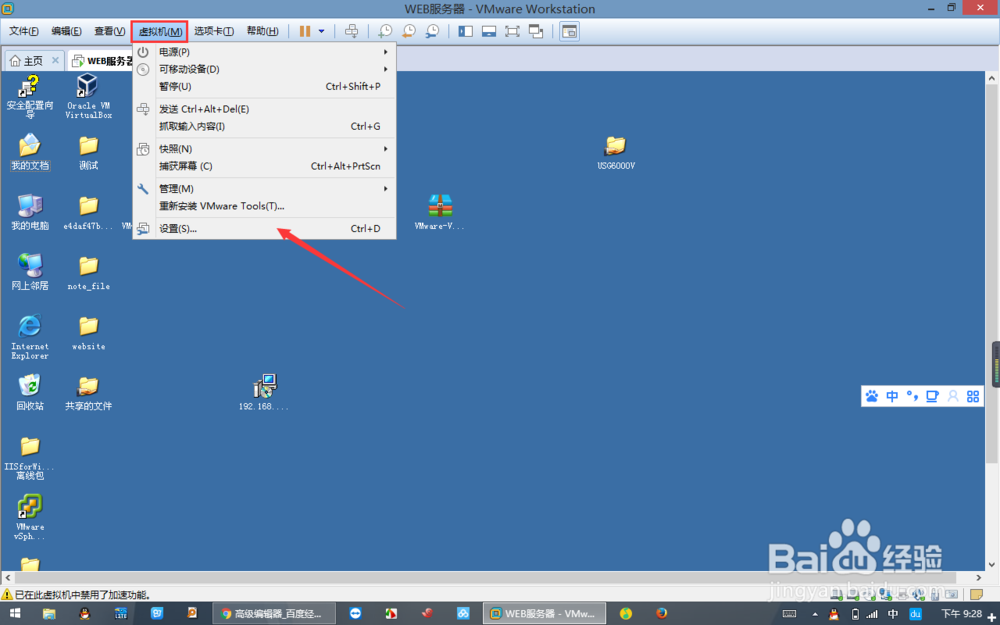
Task: Open the IME toolbox grid icon
Action: 973,396
